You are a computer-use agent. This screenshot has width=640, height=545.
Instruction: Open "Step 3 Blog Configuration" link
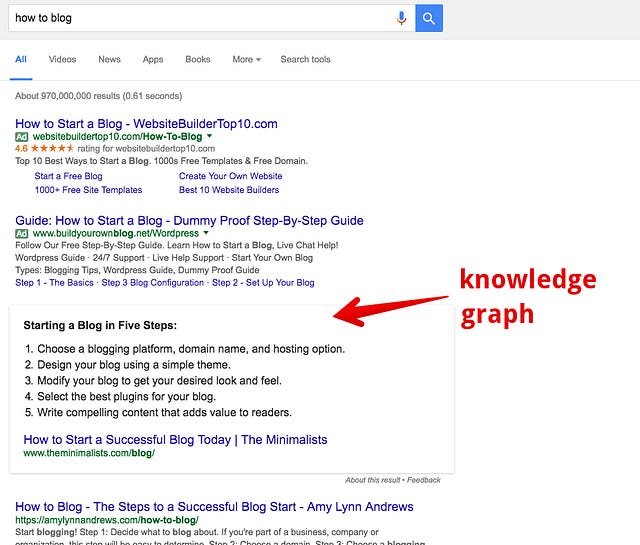point(153,283)
